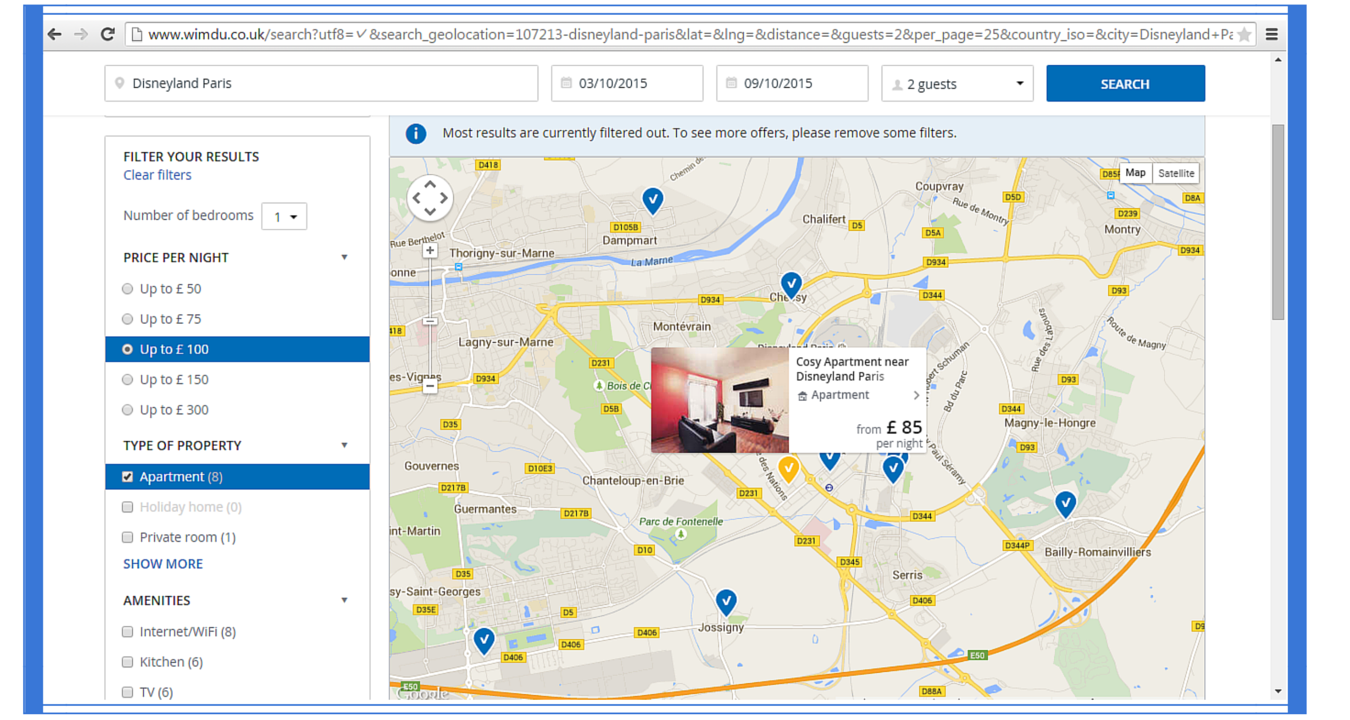Select the blue map marker nearest the orange one
1350x720 pixels.
tap(829, 458)
